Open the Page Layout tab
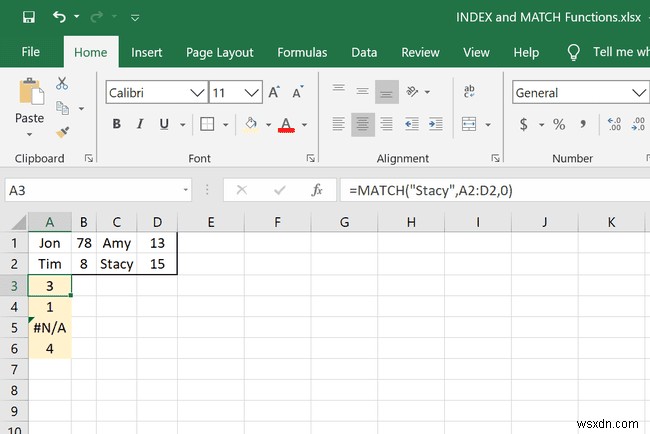 [x=219, y=53]
